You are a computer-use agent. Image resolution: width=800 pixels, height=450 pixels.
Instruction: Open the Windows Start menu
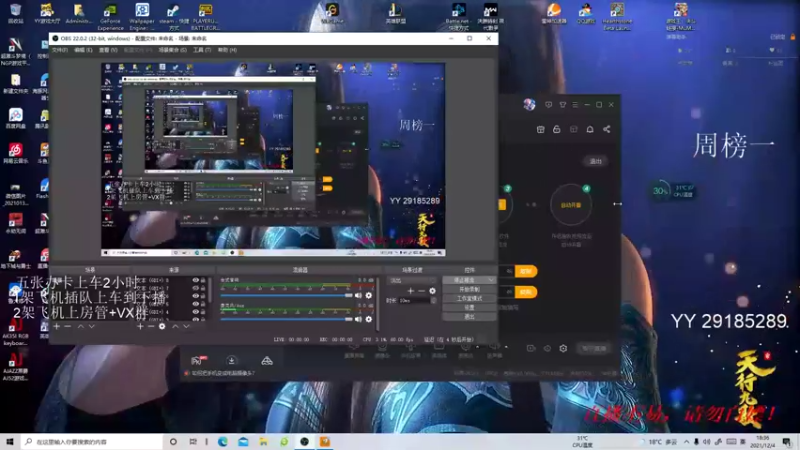point(10,441)
